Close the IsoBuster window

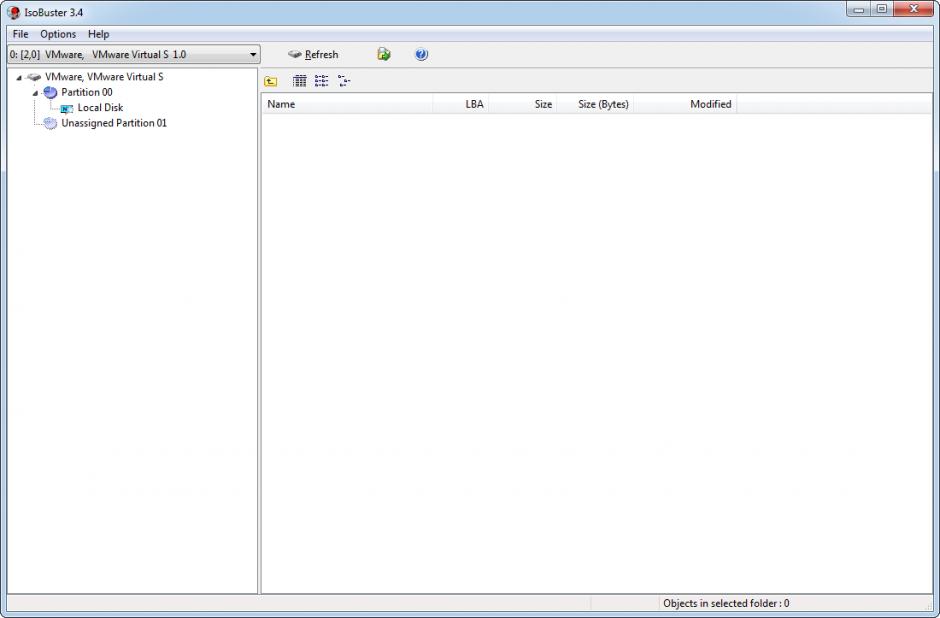point(914,9)
